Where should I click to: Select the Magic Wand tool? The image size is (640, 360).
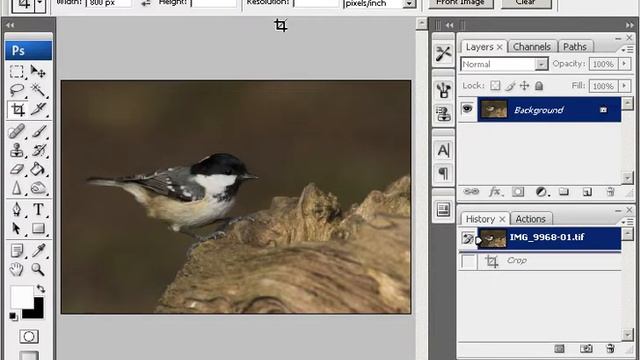(x=38, y=90)
